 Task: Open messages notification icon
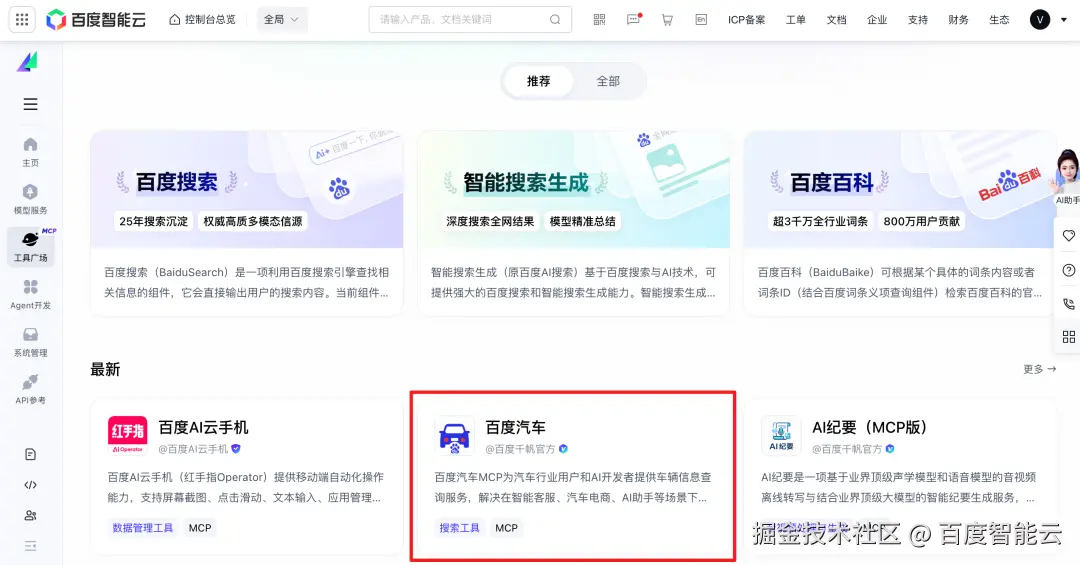point(634,20)
